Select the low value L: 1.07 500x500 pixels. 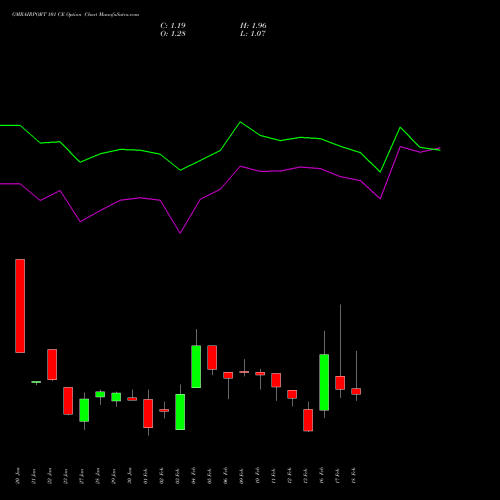tap(253, 34)
